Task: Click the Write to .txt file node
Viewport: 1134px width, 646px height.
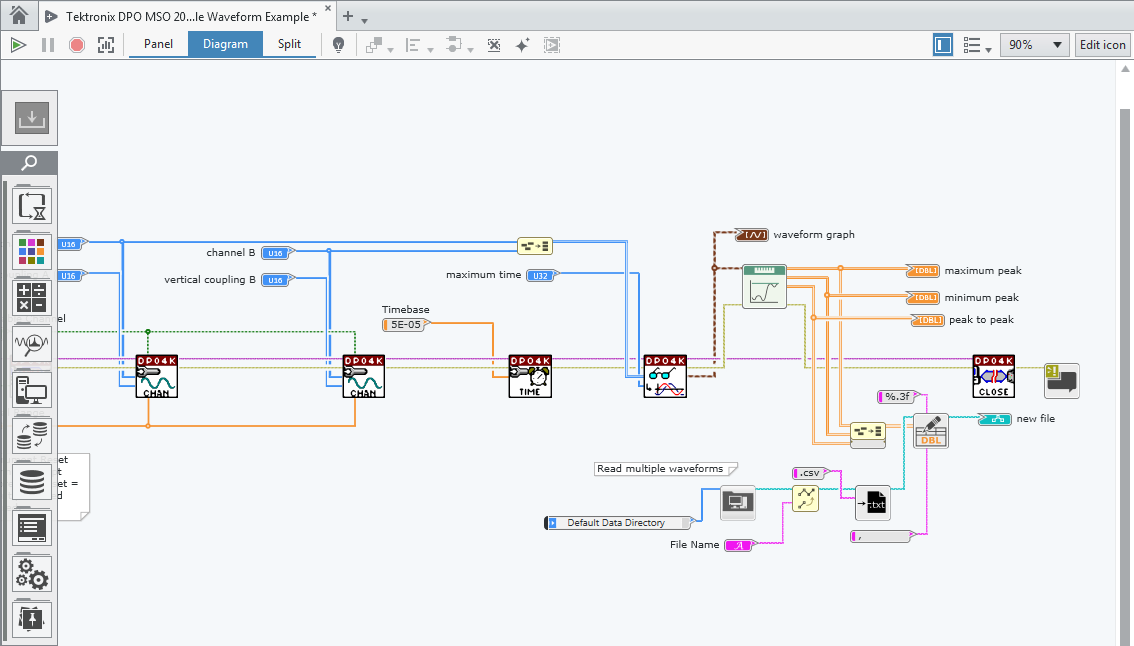Action: tap(872, 504)
